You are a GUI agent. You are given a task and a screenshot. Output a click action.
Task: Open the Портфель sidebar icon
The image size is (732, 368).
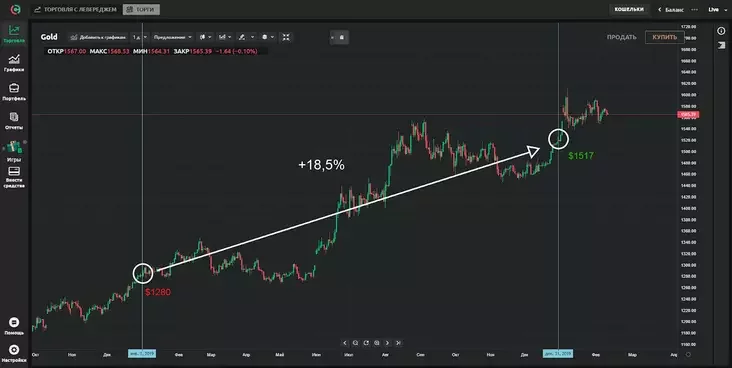click(14, 92)
